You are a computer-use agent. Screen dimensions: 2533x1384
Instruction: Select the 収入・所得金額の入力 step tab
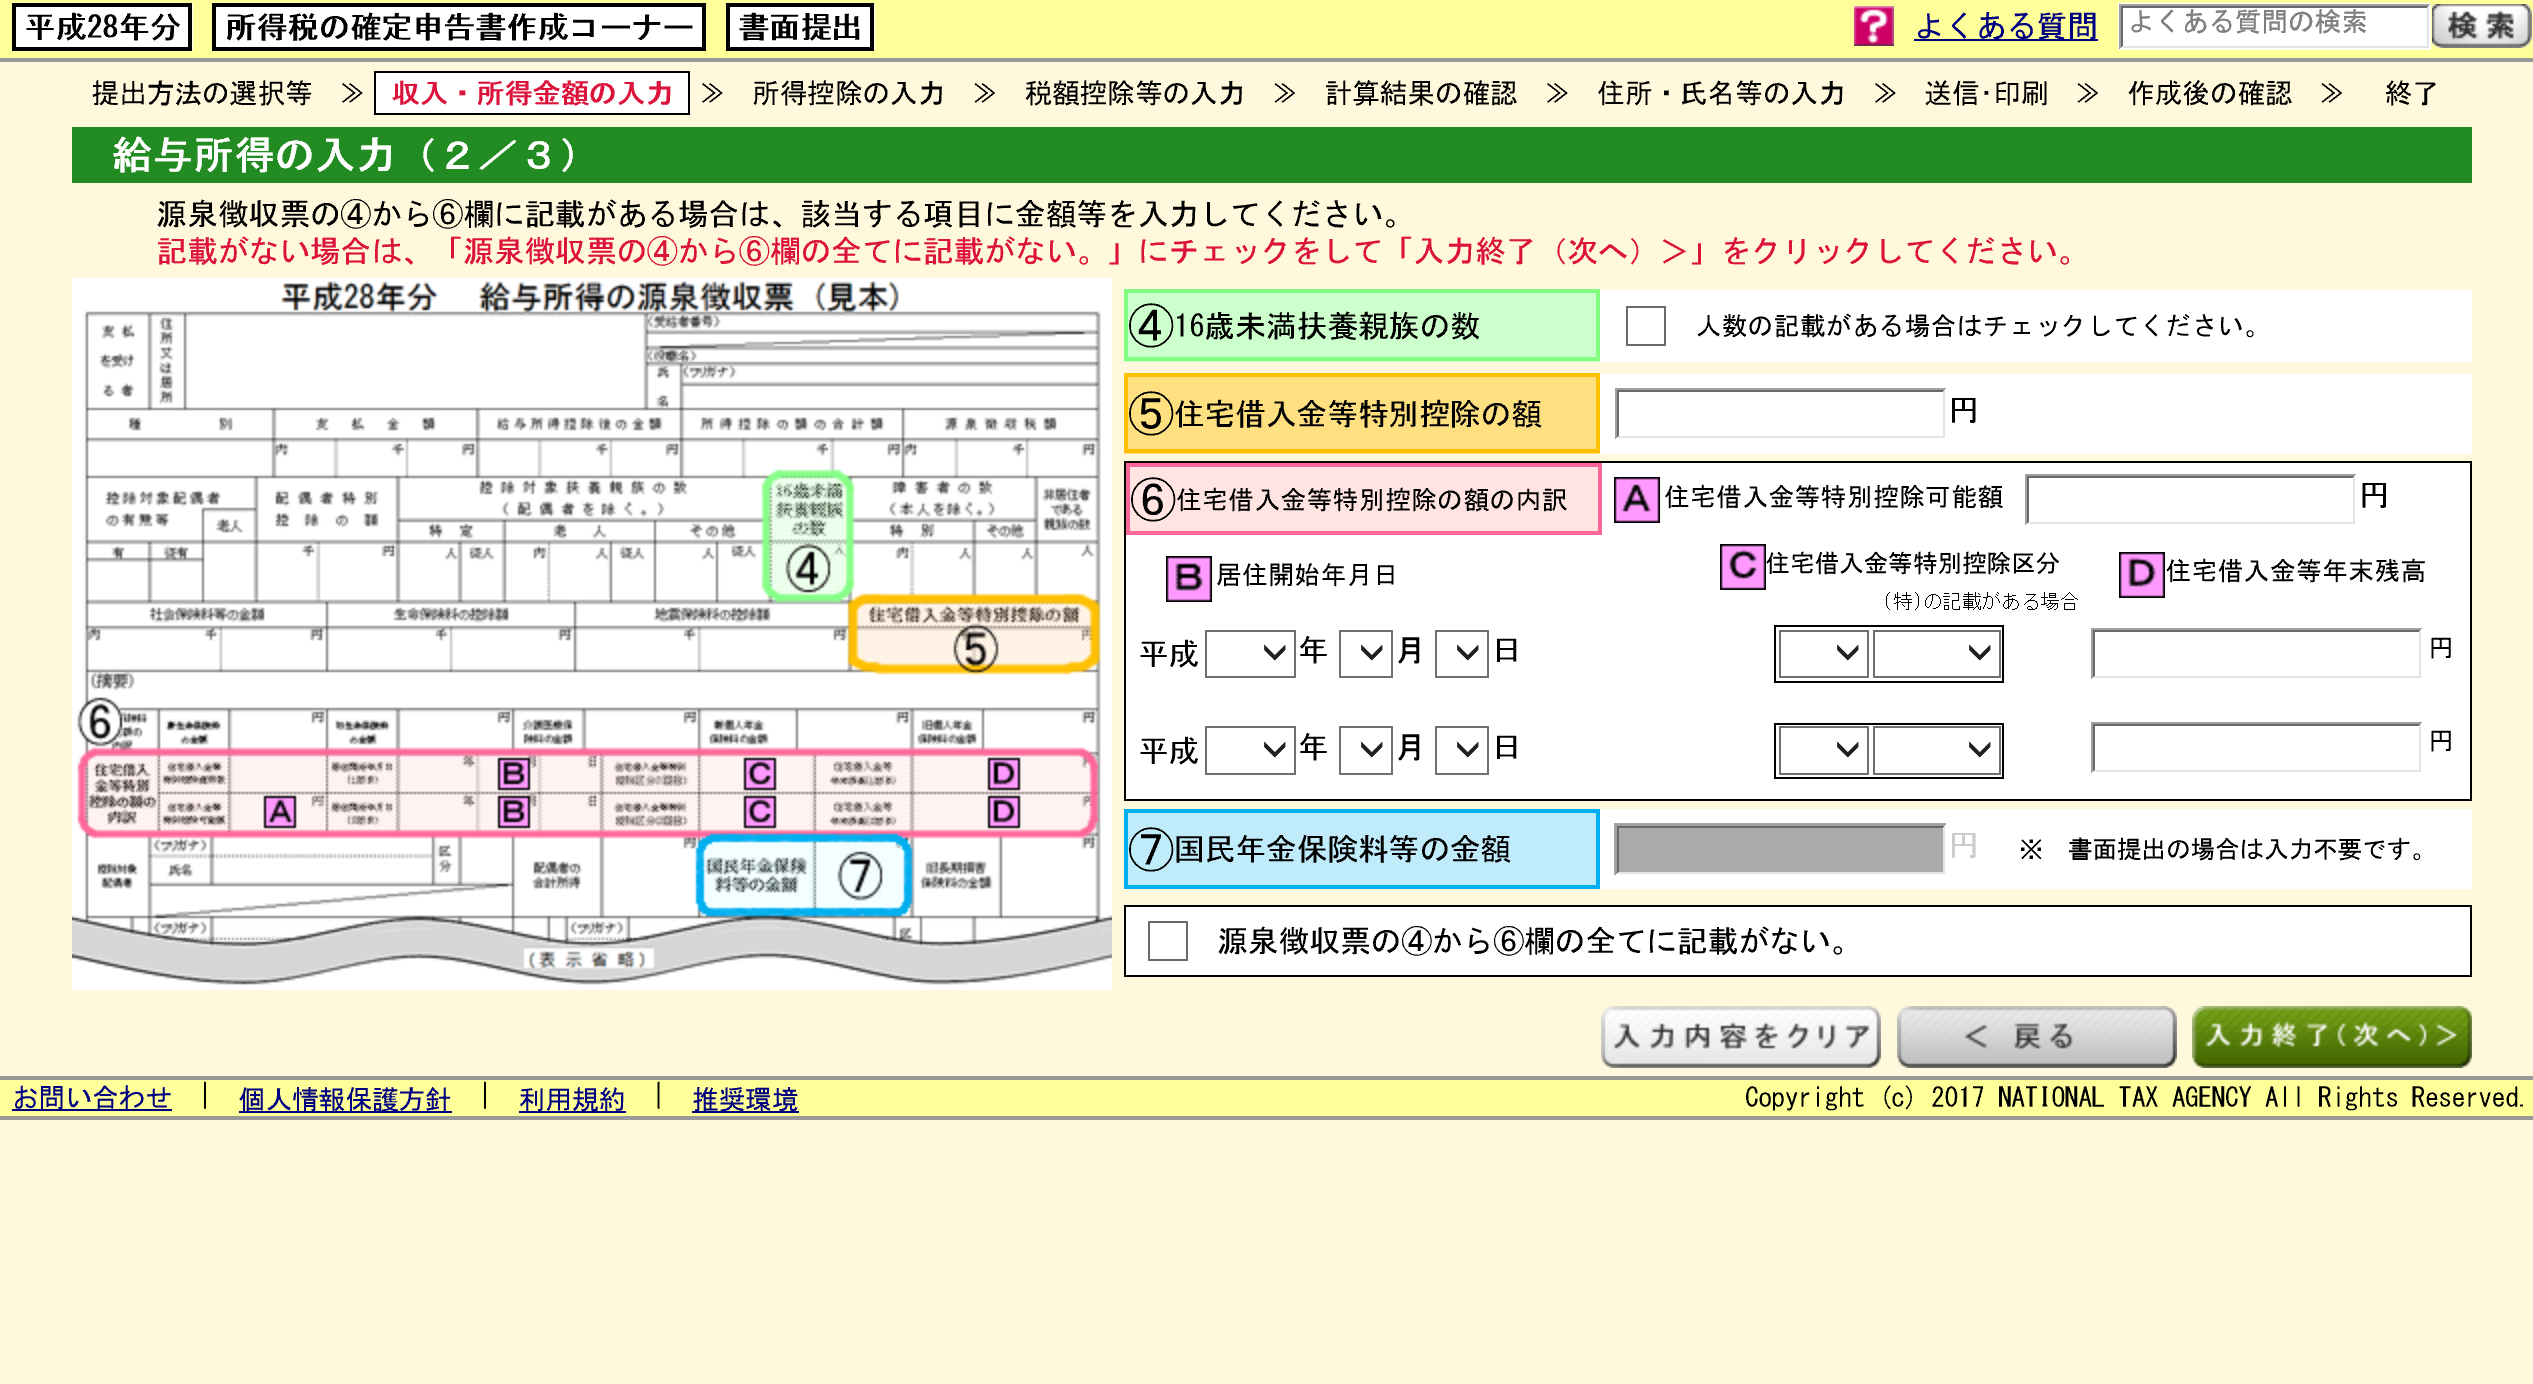(x=532, y=93)
